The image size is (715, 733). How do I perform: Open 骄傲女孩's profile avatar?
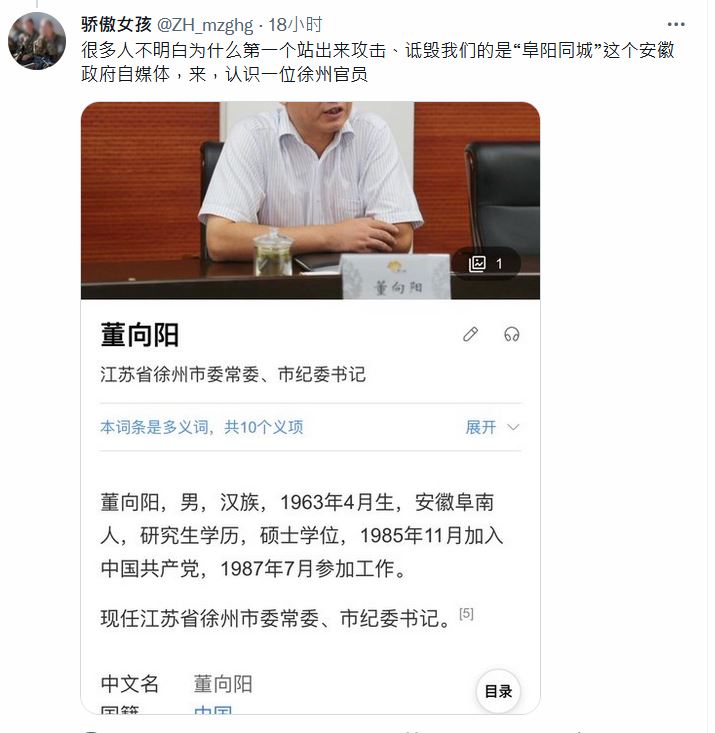click(37, 41)
